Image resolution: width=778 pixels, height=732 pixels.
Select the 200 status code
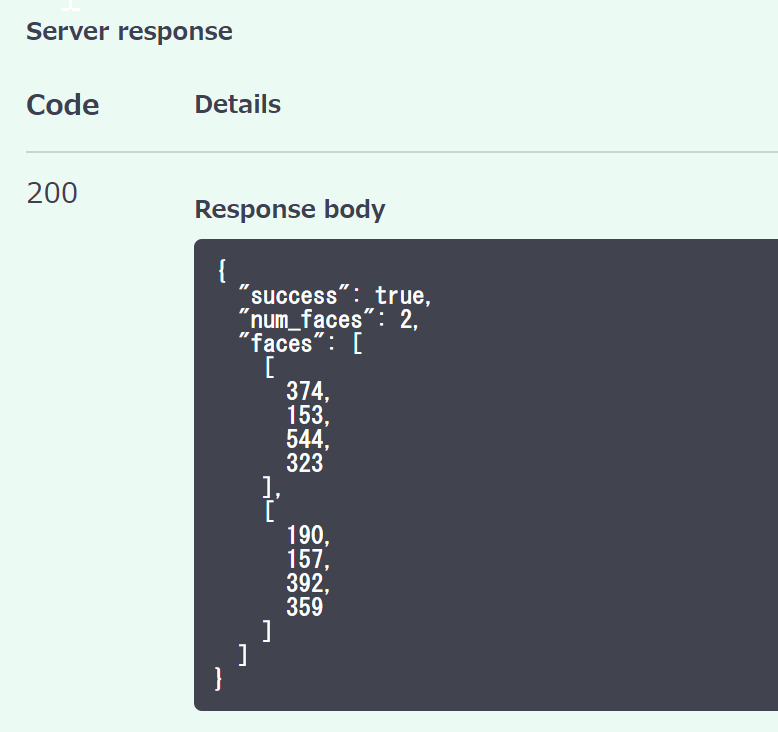(52, 193)
